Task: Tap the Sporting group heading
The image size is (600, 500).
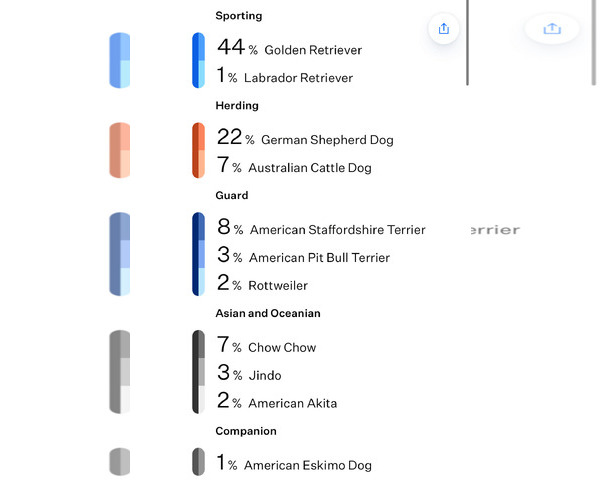Action: (239, 16)
